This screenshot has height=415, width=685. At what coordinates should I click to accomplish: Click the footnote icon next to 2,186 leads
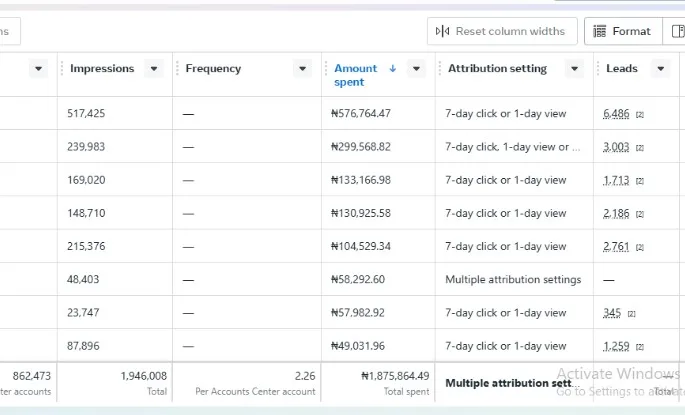click(640, 214)
